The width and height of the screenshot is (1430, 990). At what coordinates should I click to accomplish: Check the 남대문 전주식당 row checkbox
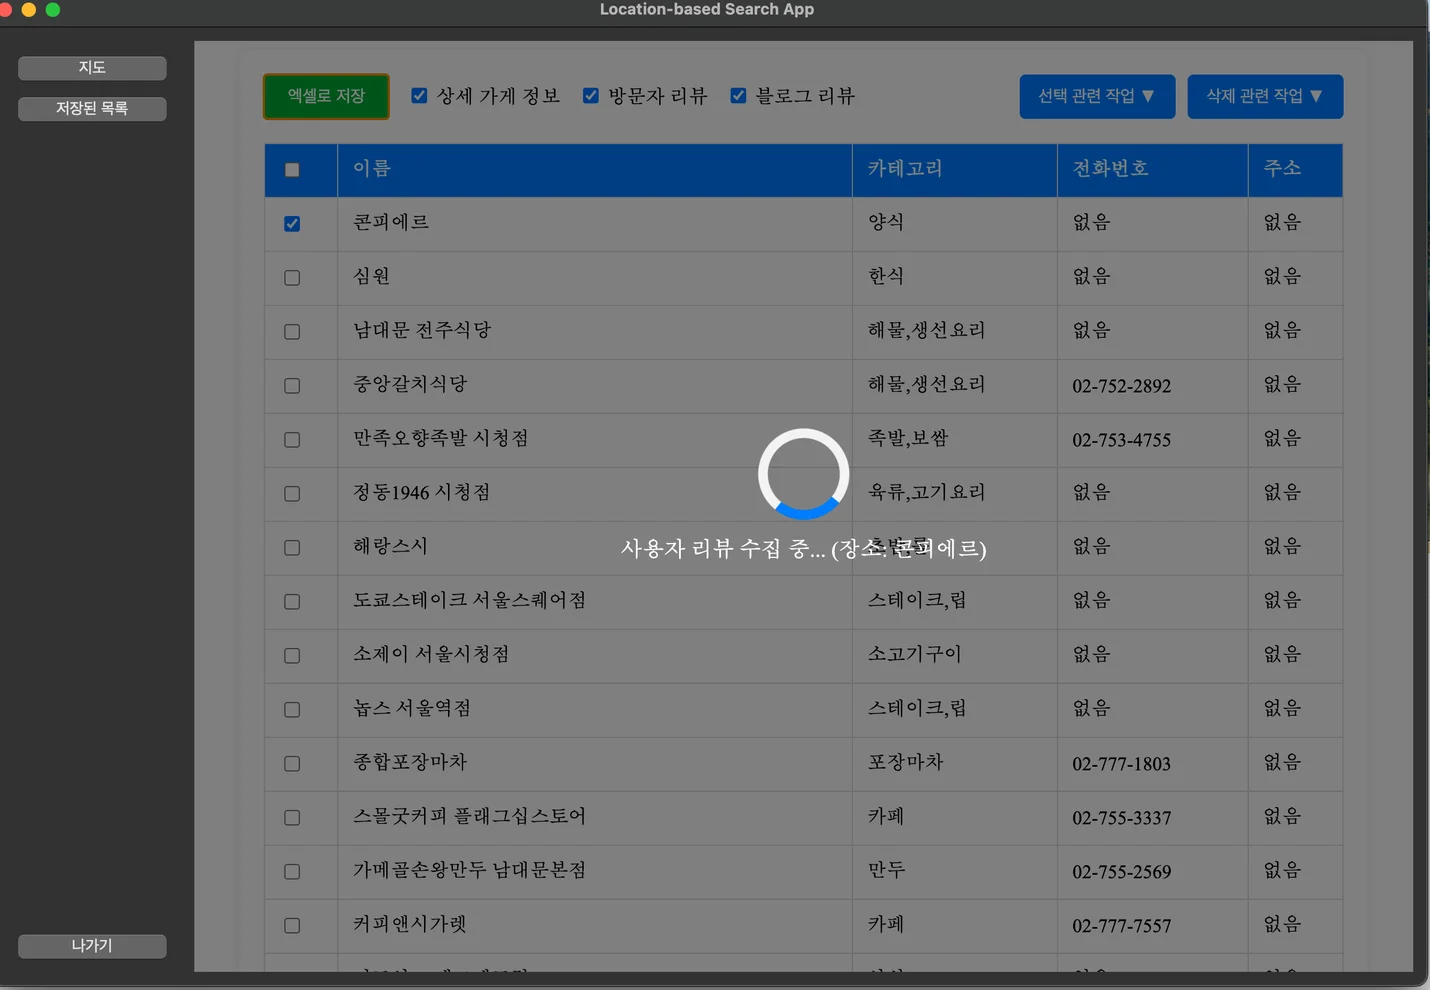[x=292, y=332]
